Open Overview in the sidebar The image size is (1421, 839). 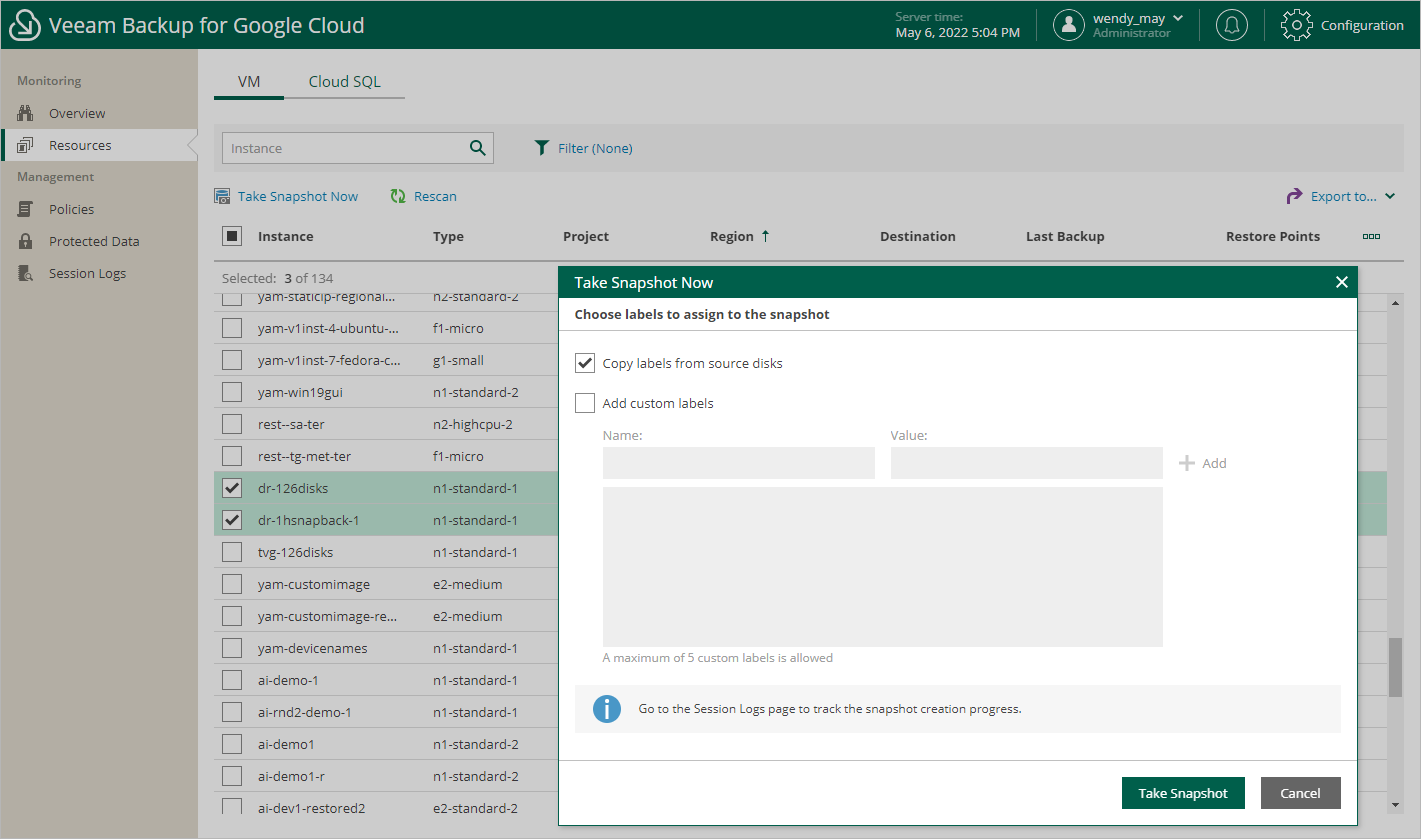click(x=77, y=113)
